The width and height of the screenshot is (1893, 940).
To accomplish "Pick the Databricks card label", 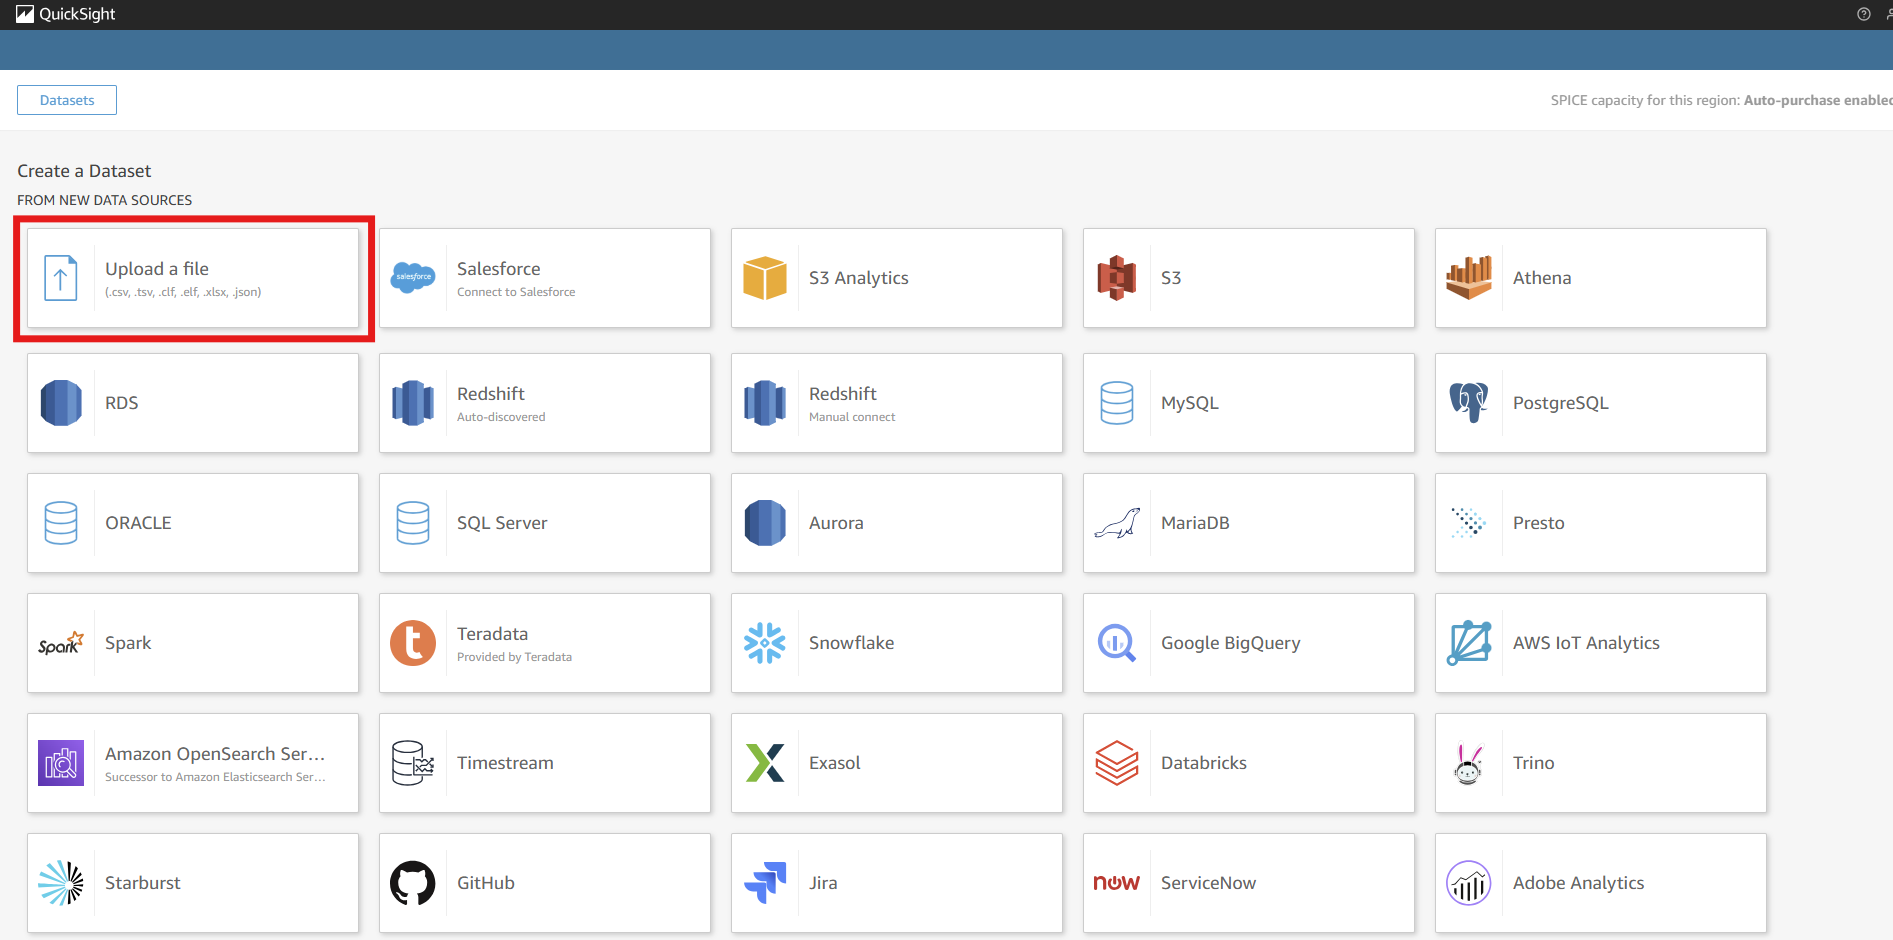I will [x=1204, y=763].
